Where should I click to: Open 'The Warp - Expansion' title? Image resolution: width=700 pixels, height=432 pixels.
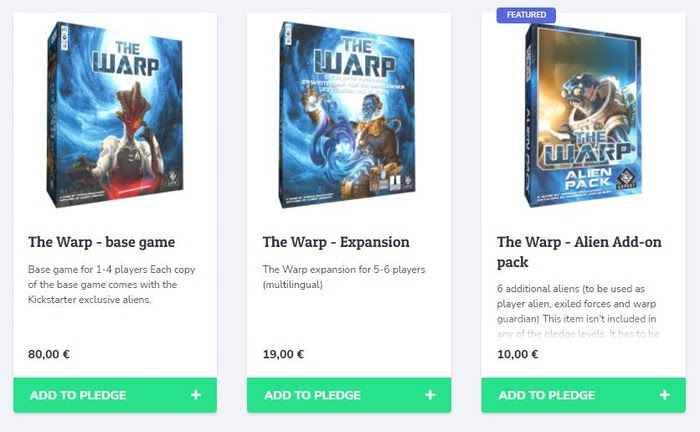(336, 242)
